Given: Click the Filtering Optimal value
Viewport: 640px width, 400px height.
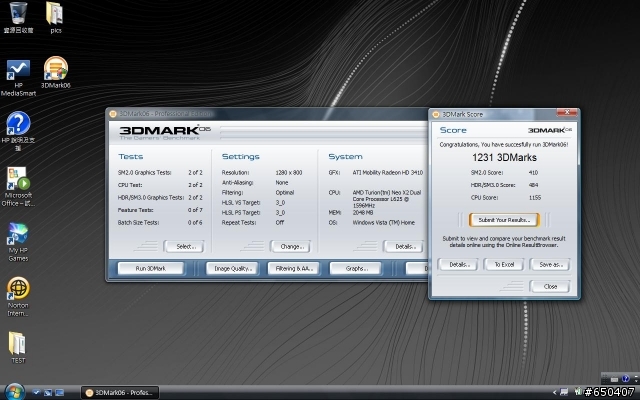Looking at the screenshot, I should [285, 192].
